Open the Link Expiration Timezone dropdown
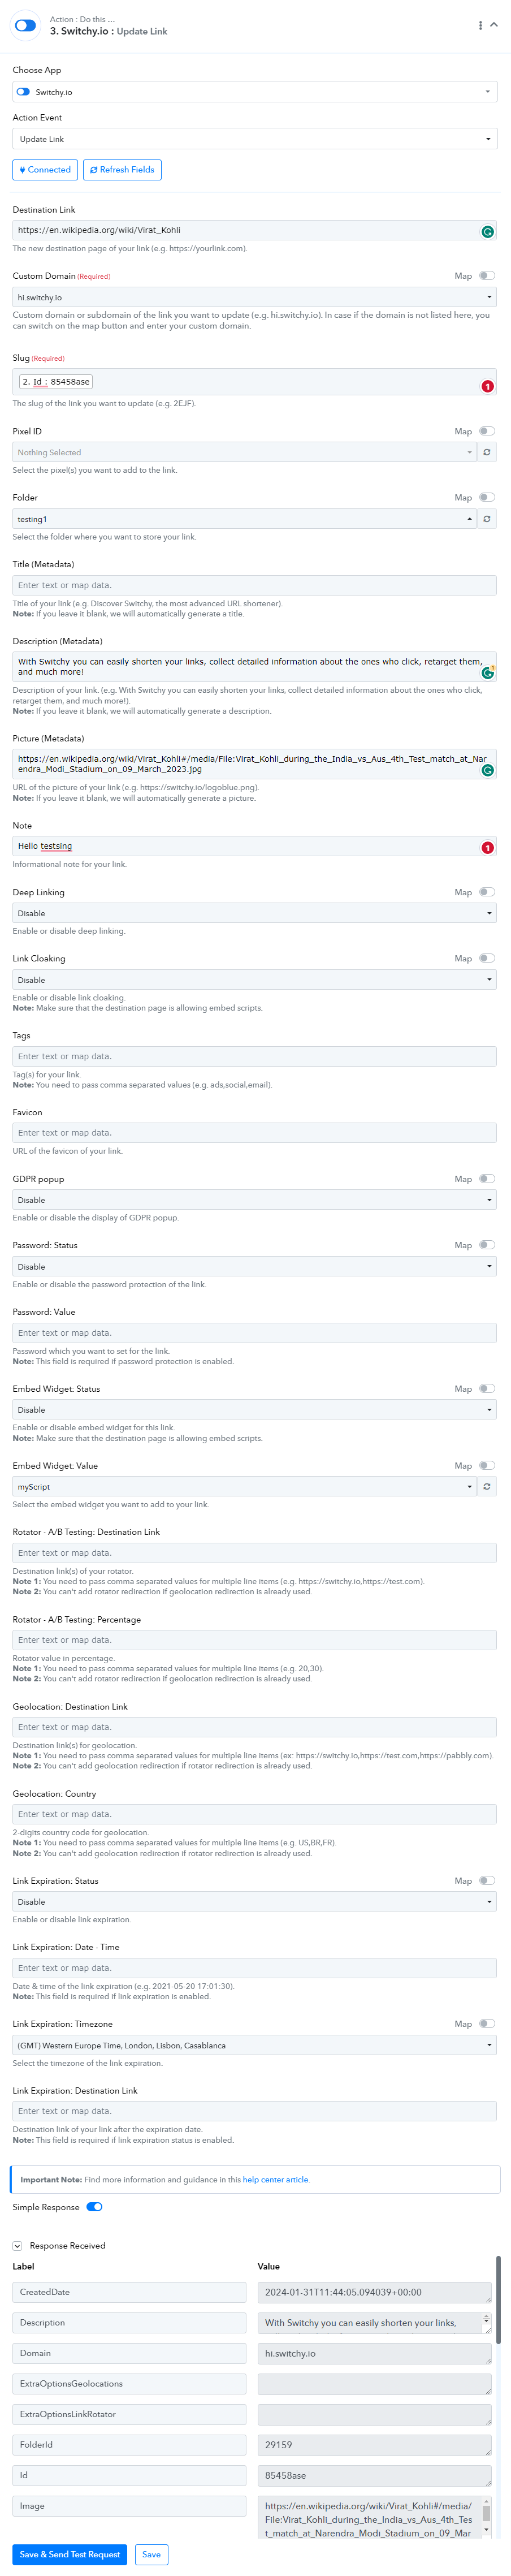The image size is (511, 2576). click(255, 2045)
